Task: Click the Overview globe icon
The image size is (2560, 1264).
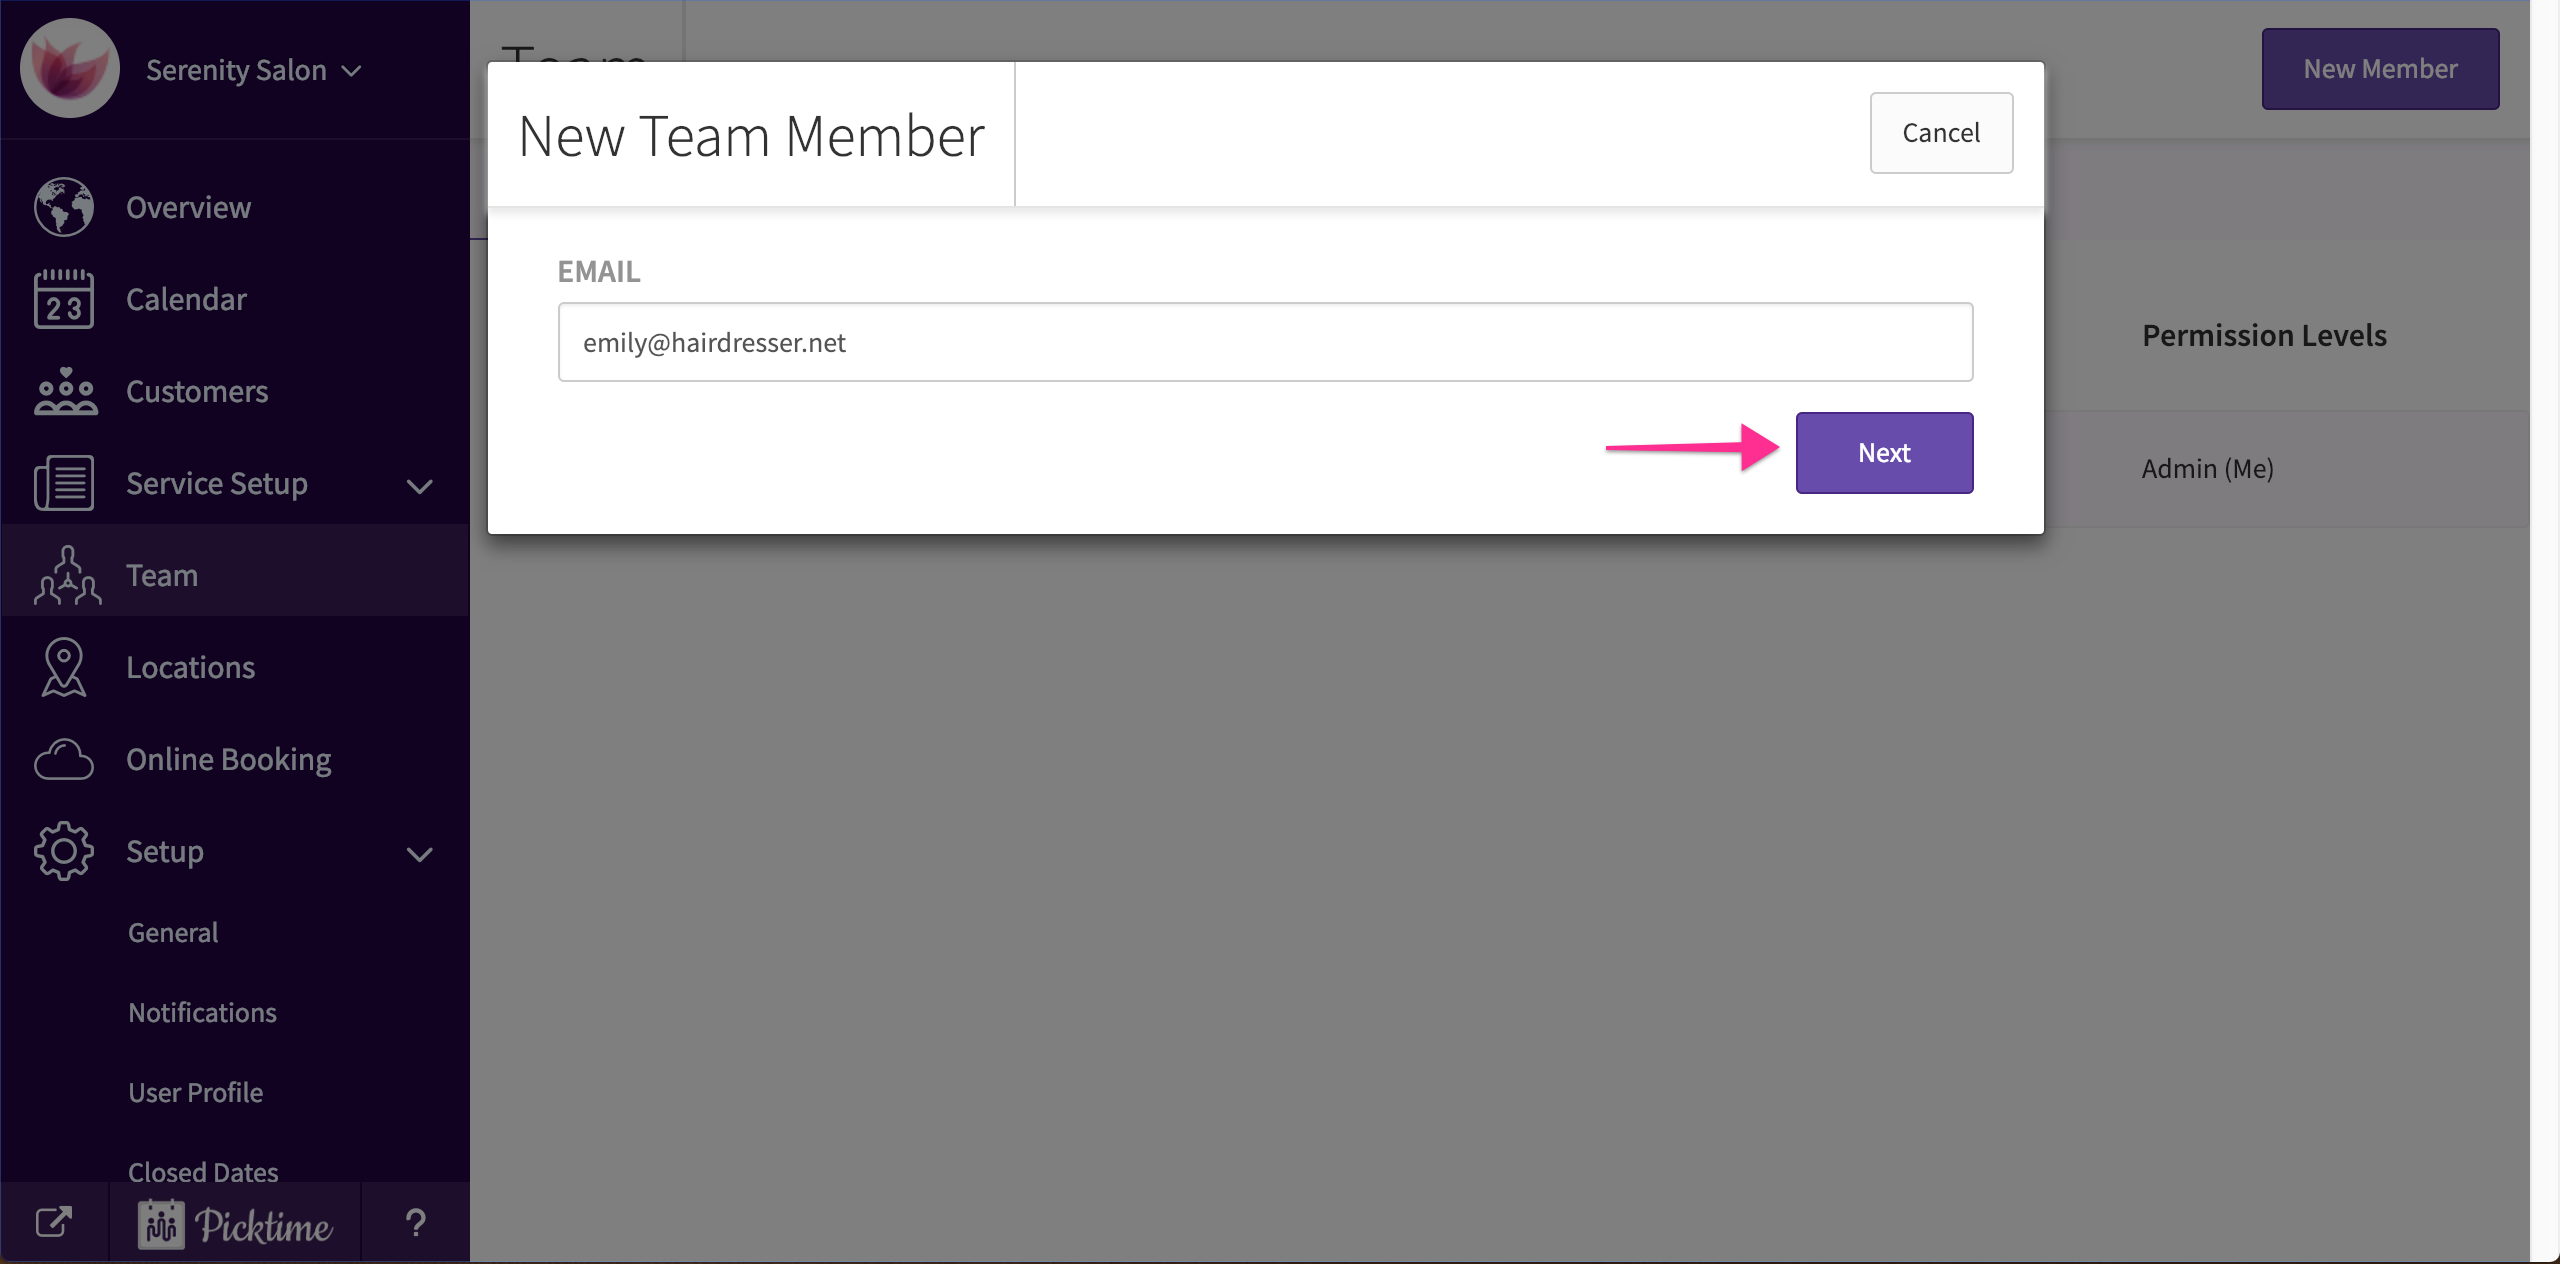Action: [64, 207]
